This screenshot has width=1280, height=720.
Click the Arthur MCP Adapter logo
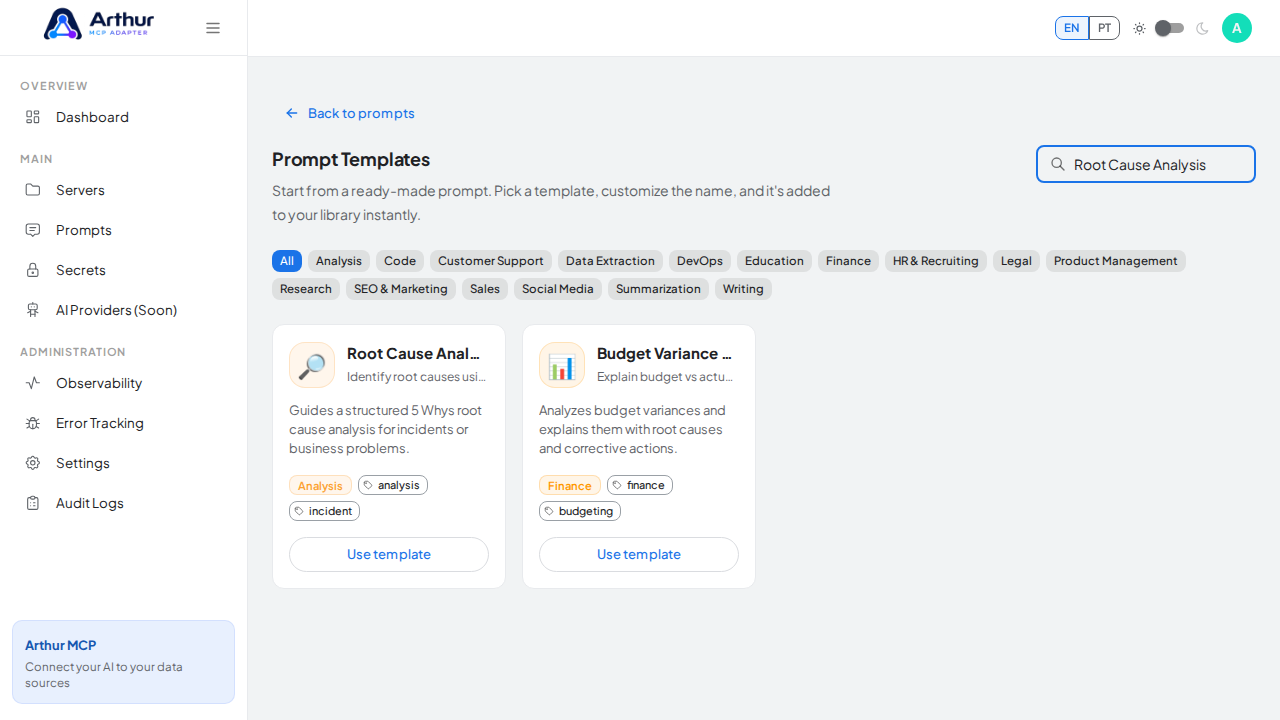click(x=99, y=24)
